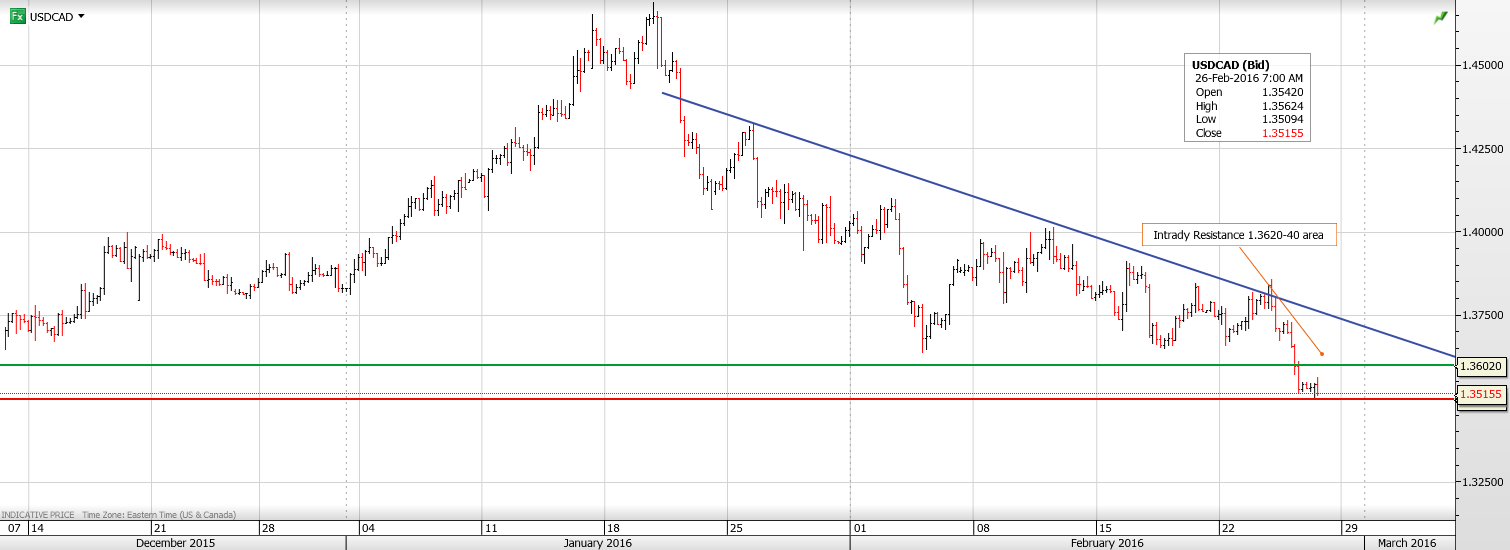
Task: Open the USDCAD symbol dropdown arrow
Action: coord(81,16)
